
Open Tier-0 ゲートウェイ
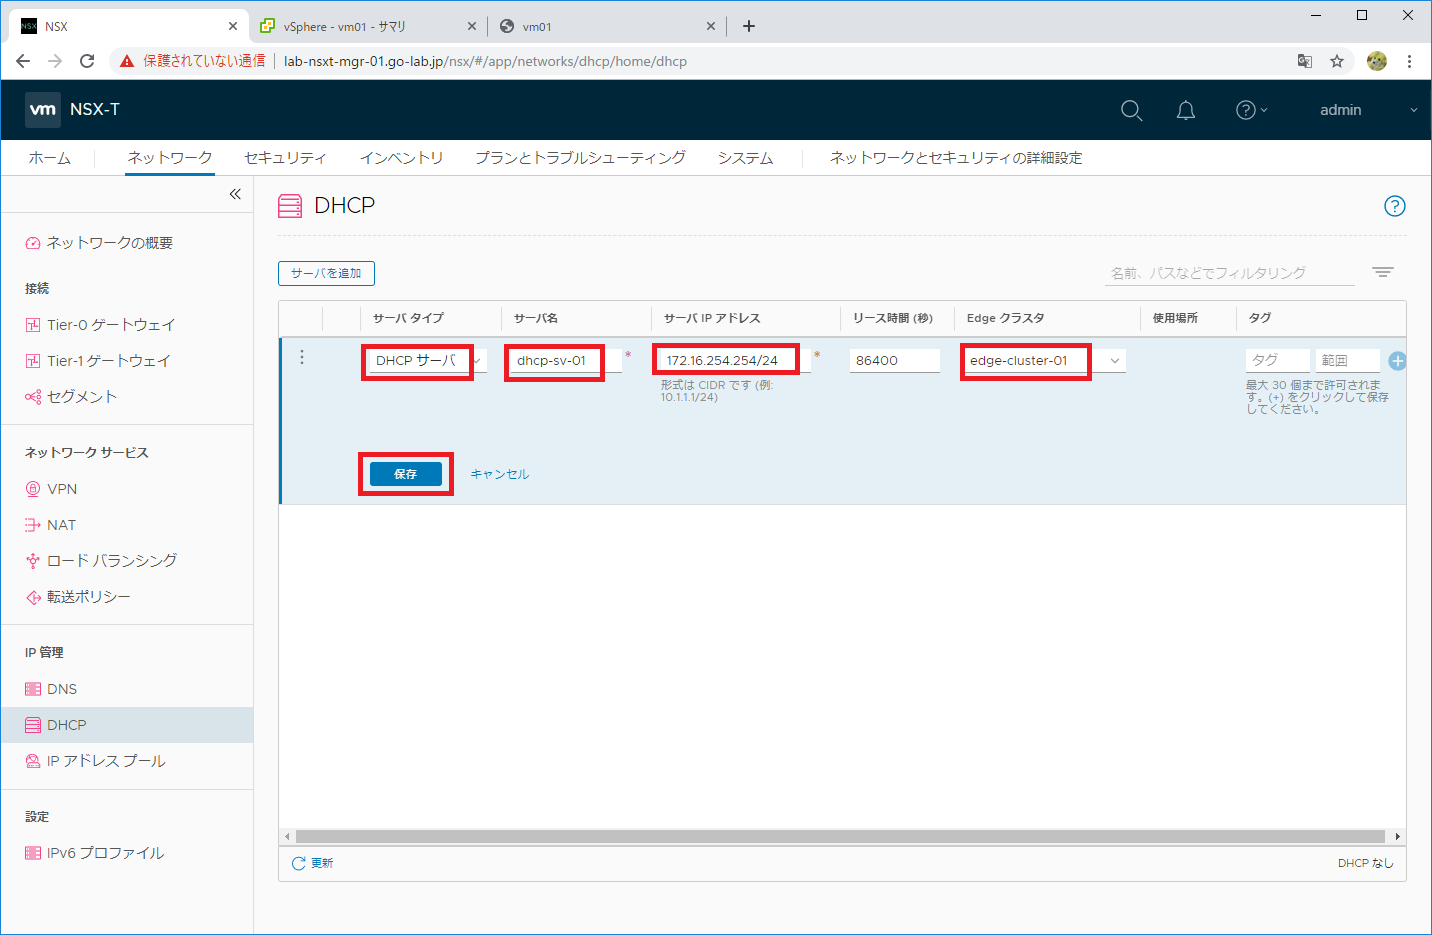click(111, 325)
